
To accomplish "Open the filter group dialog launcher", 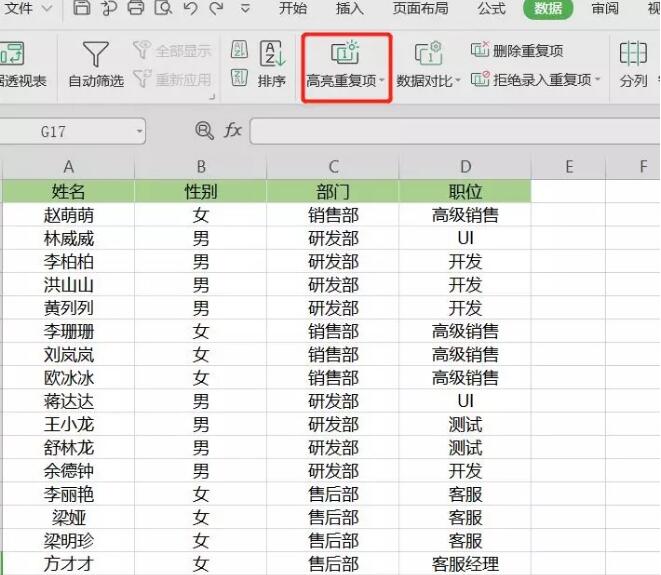I will [212, 97].
